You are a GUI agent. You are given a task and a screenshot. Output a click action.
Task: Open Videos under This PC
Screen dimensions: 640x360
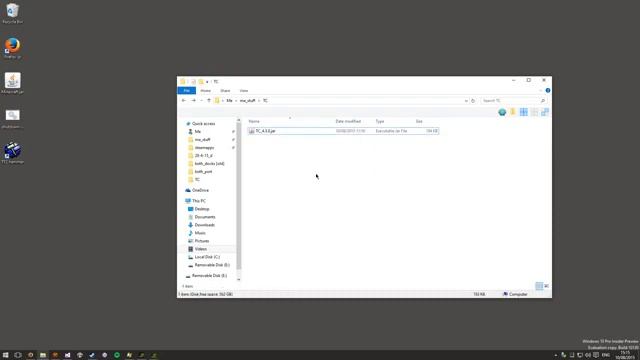click(x=200, y=249)
